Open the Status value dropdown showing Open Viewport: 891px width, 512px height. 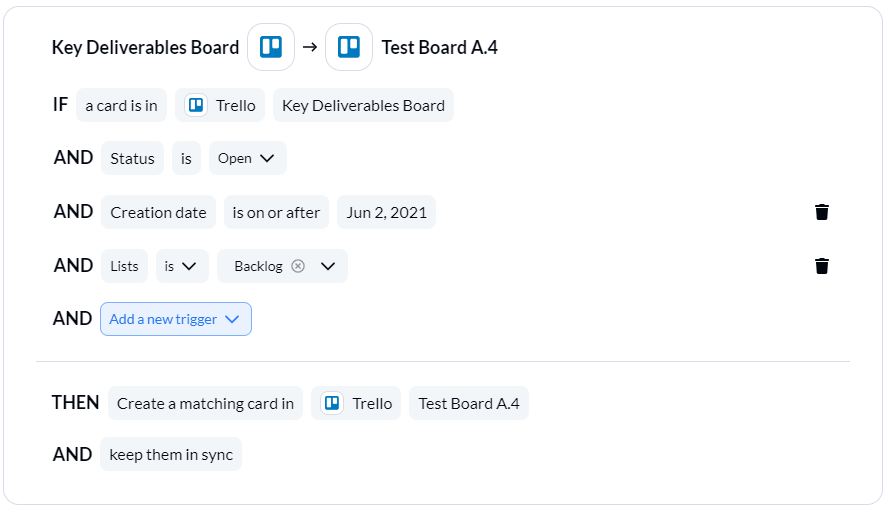click(x=248, y=158)
